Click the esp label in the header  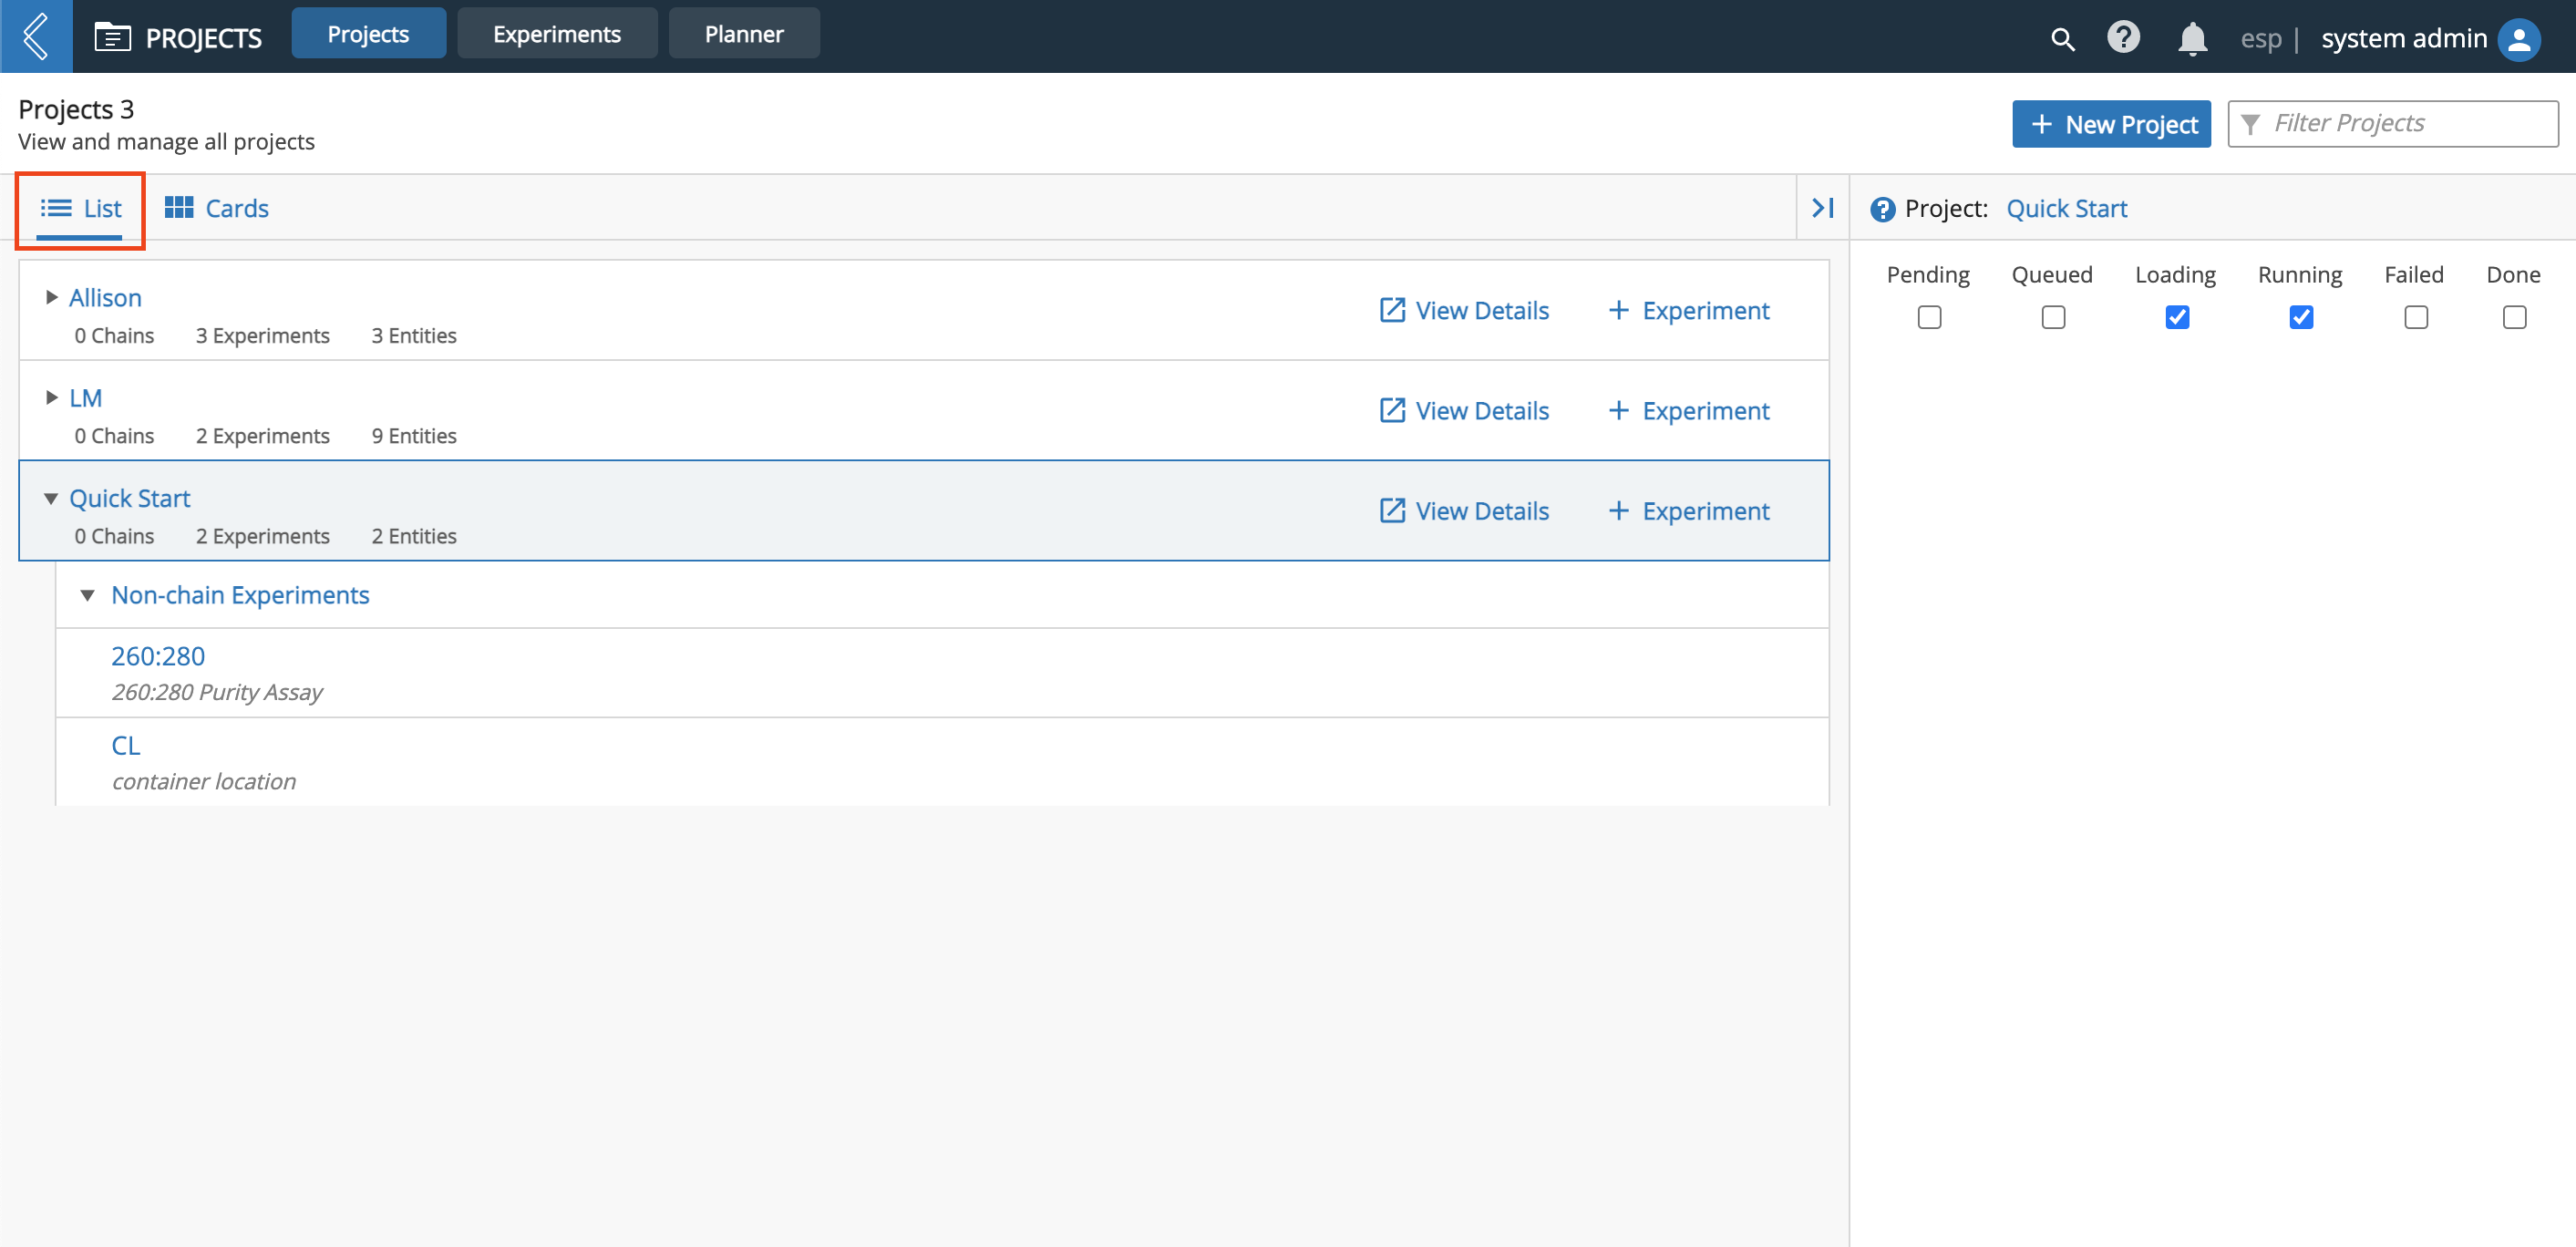click(x=2261, y=38)
